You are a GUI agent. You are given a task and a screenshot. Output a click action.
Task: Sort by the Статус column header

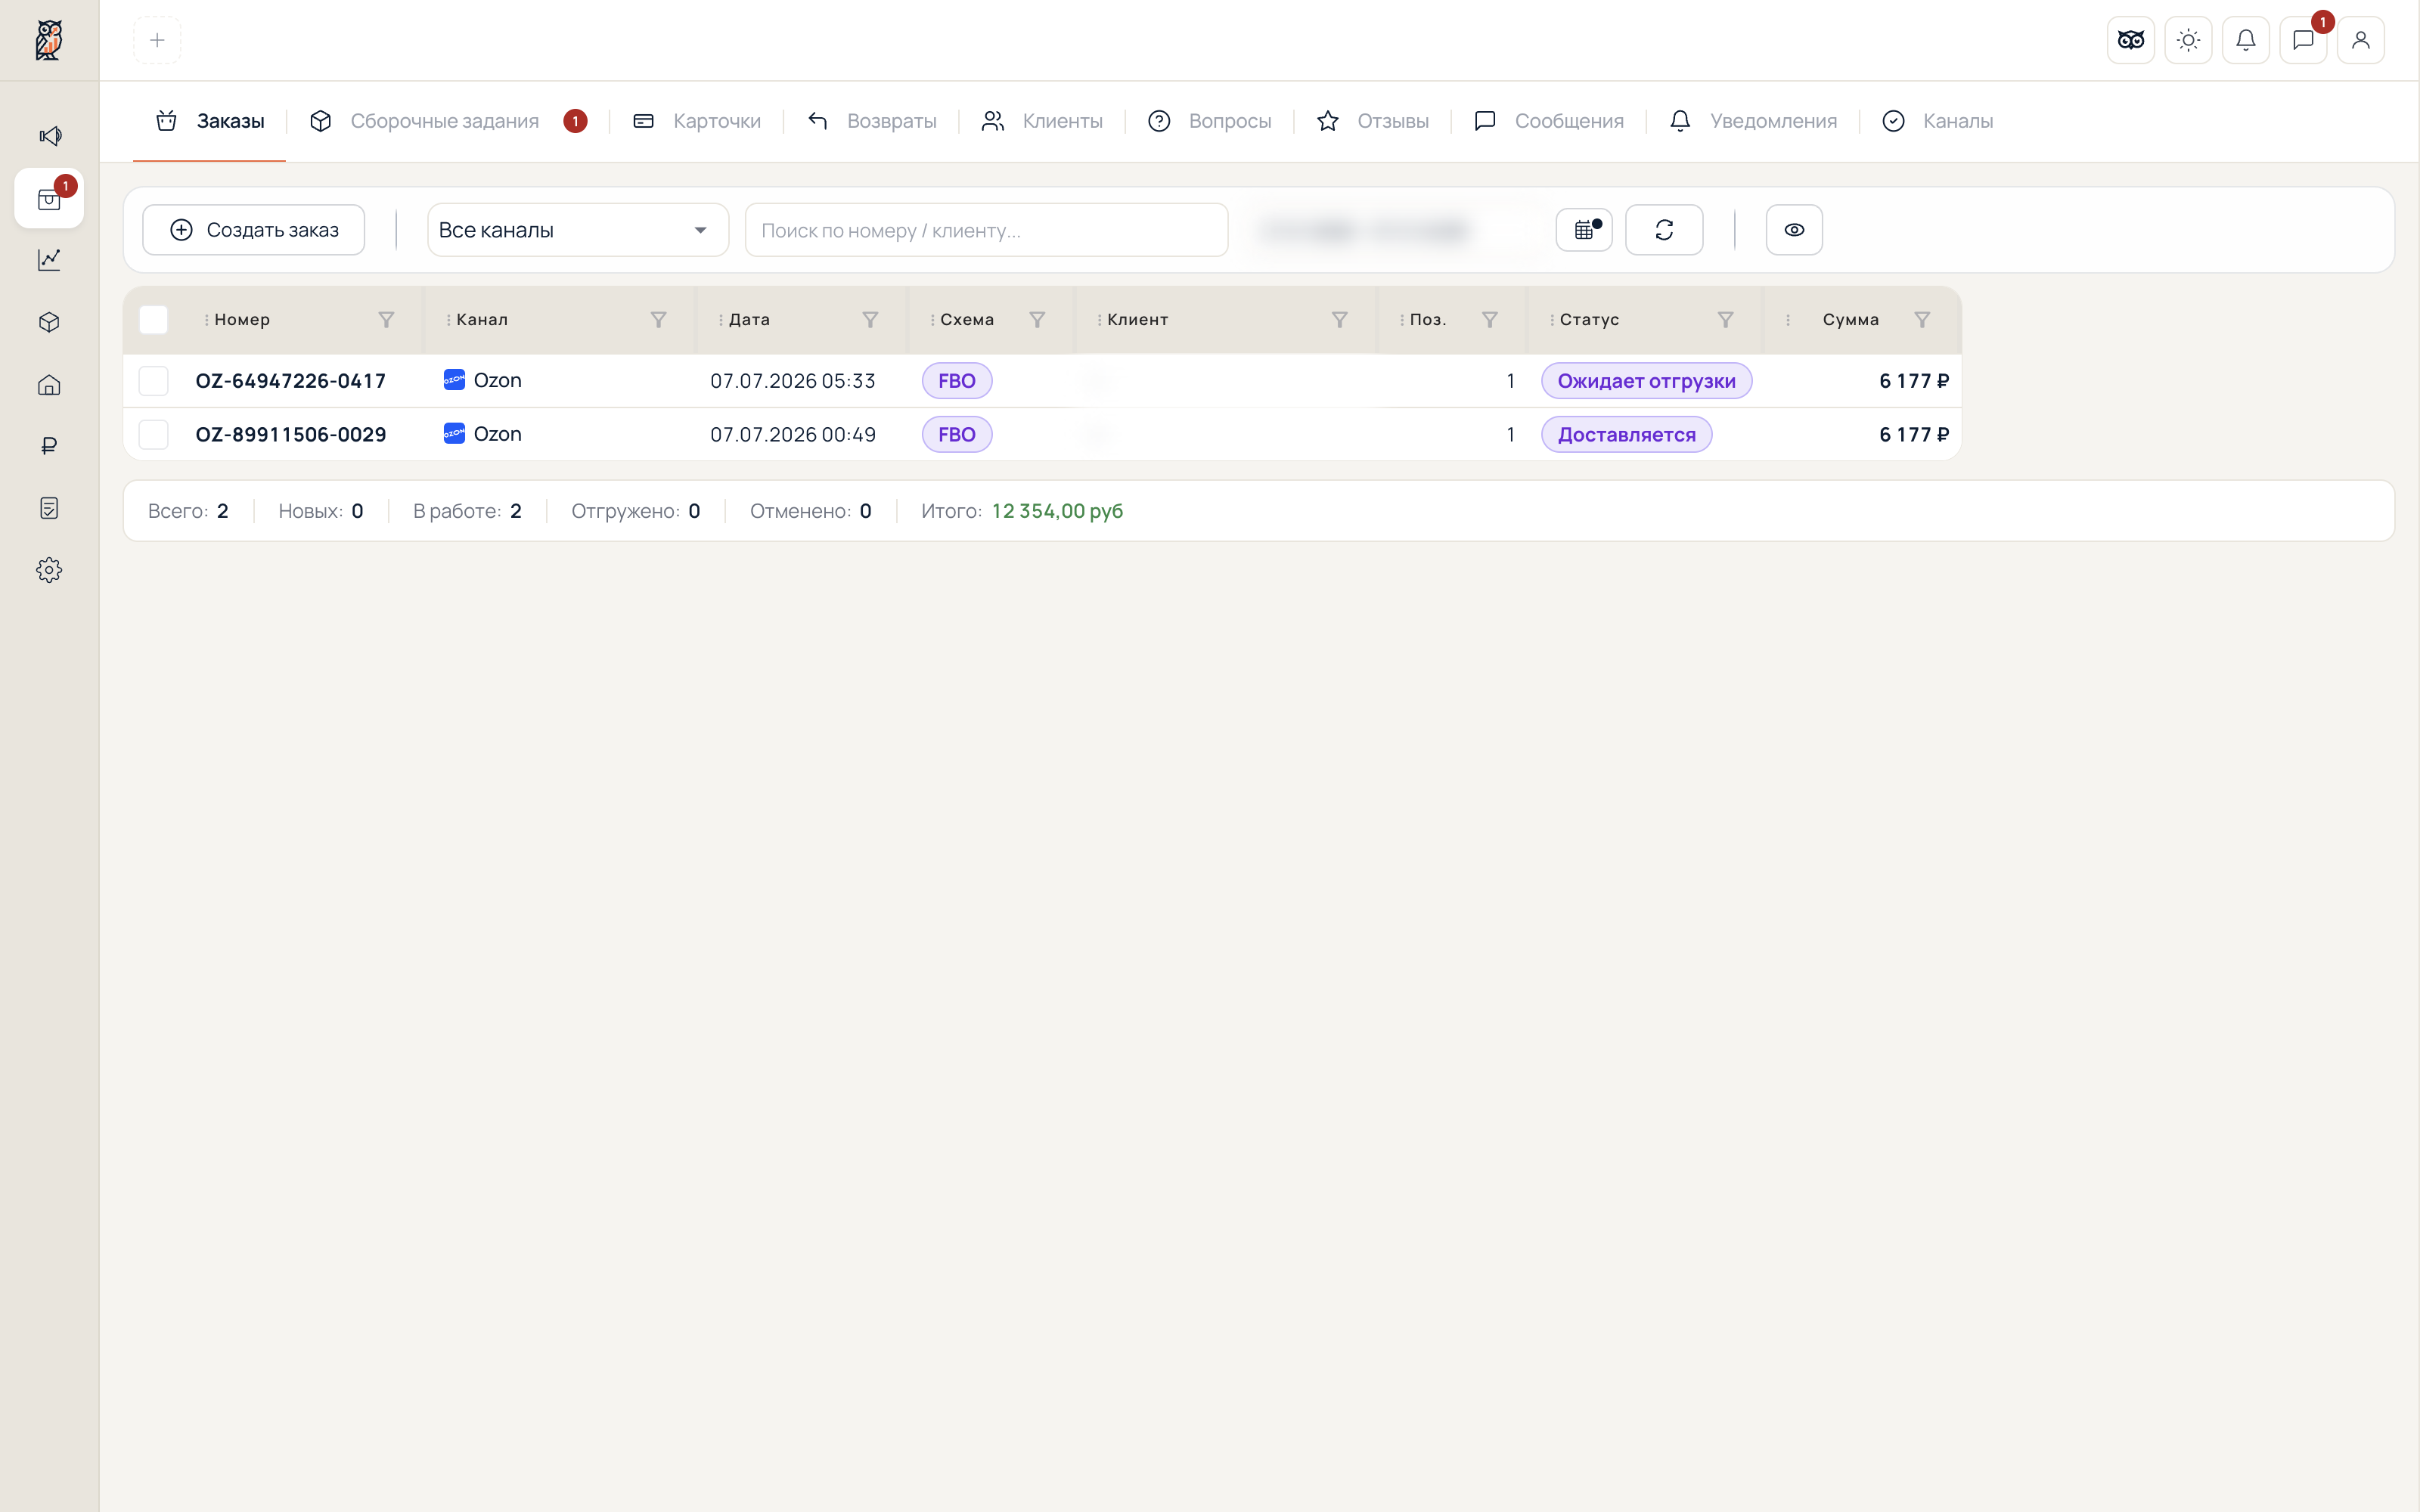1589,320
